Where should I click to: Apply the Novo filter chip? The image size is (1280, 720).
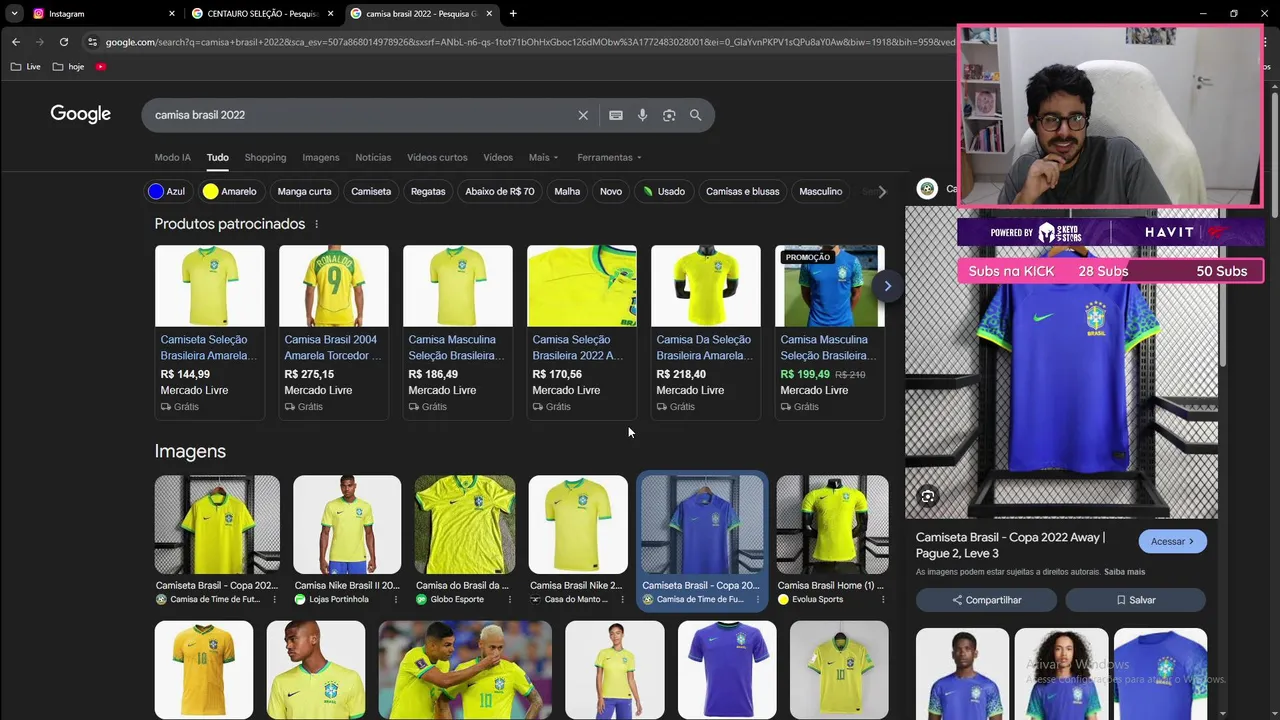click(611, 191)
